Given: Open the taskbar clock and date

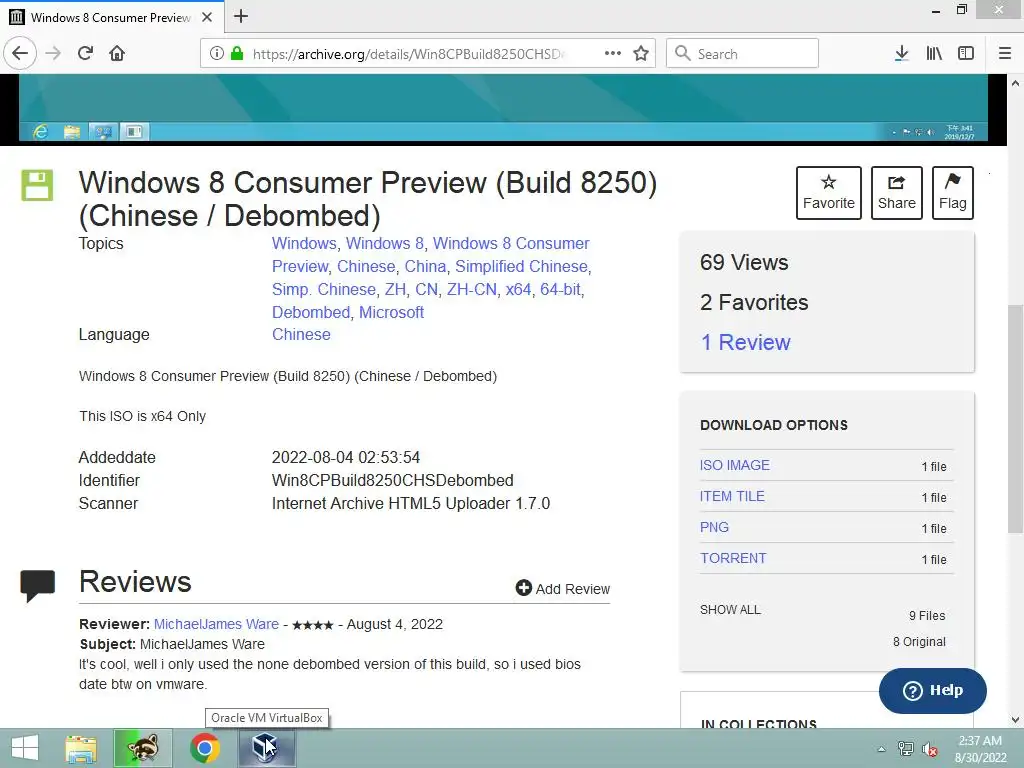Looking at the screenshot, I should click(980, 749).
